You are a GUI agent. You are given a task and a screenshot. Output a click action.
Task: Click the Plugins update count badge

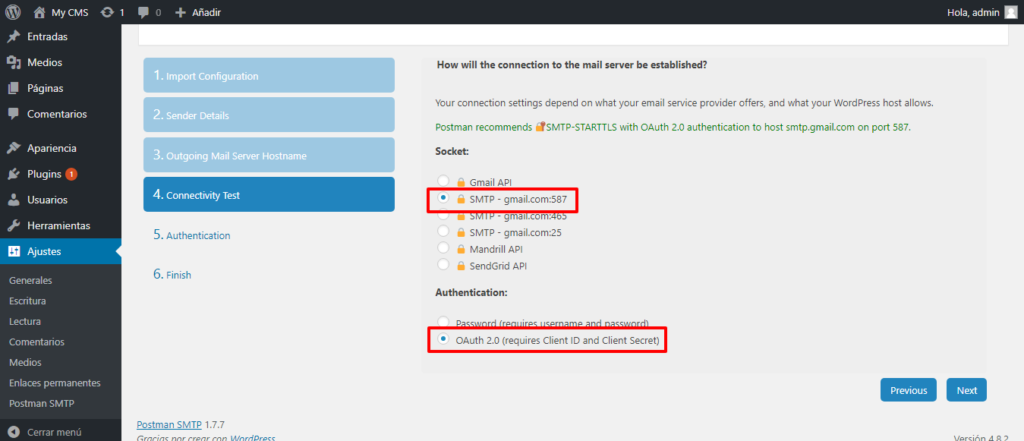(71, 174)
